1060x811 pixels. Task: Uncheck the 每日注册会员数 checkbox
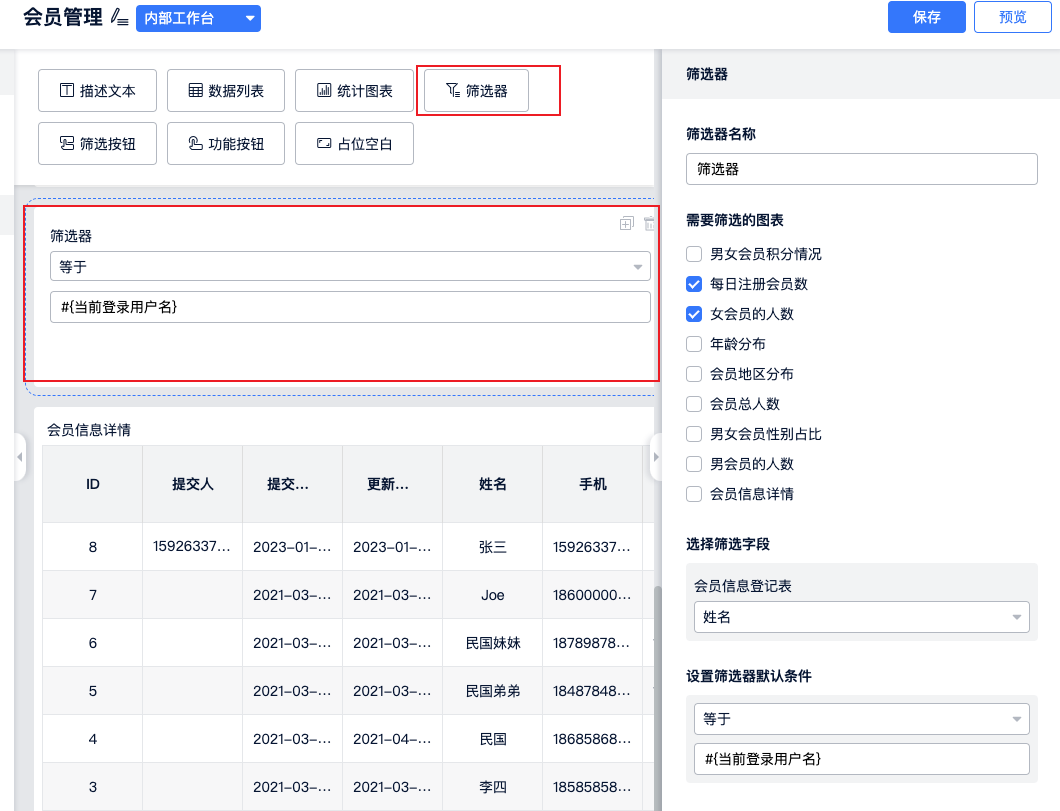tap(694, 284)
